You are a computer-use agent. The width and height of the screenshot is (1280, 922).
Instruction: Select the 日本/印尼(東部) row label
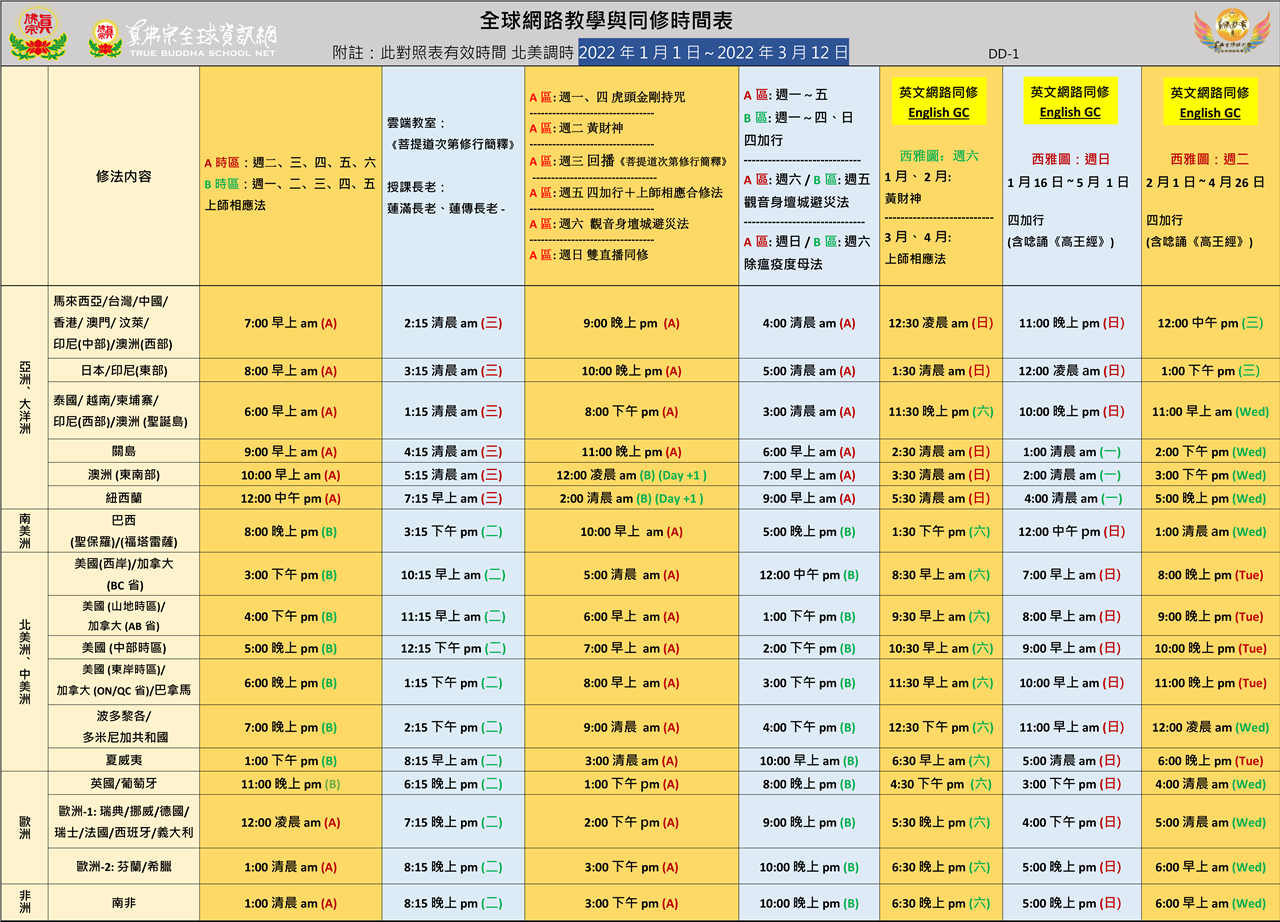(124, 370)
